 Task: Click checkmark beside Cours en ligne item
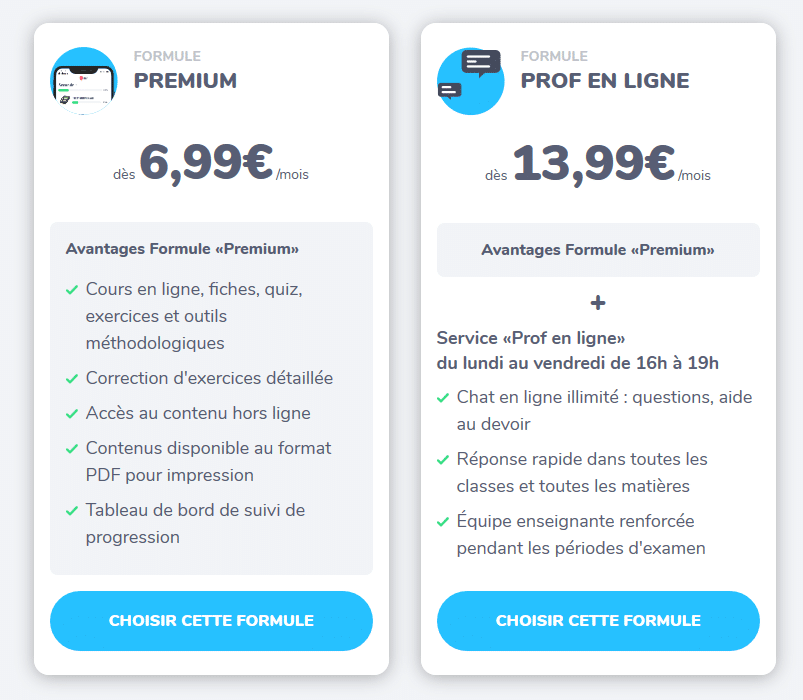click(72, 290)
